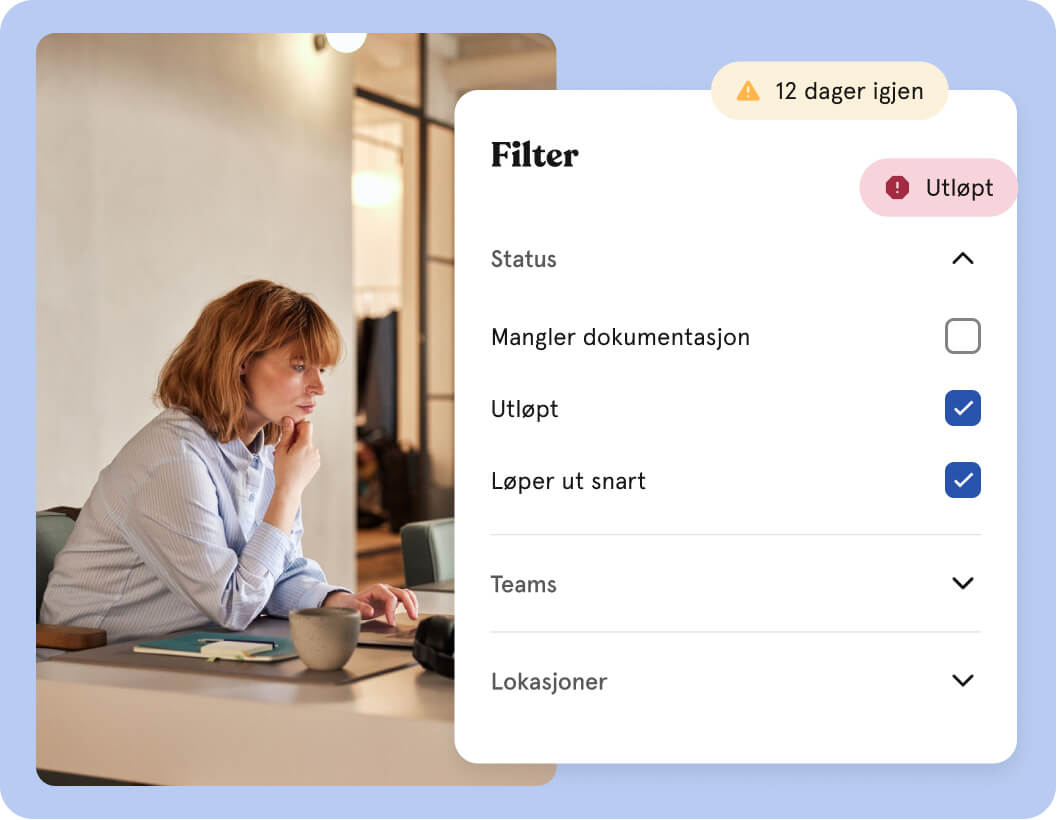Click the yellow warning triangle icon
1057x820 pixels.
pyautogui.click(x=748, y=90)
